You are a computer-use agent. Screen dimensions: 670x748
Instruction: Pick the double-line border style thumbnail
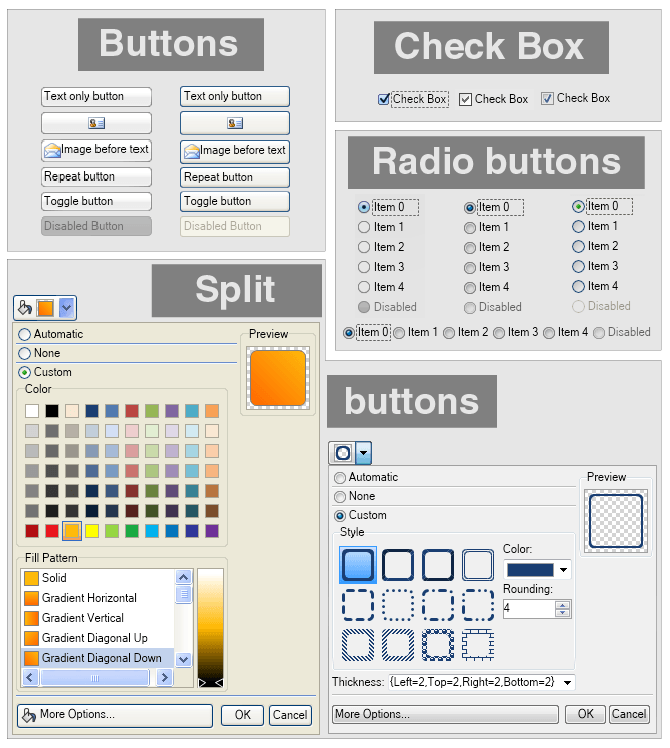pos(478,565)
